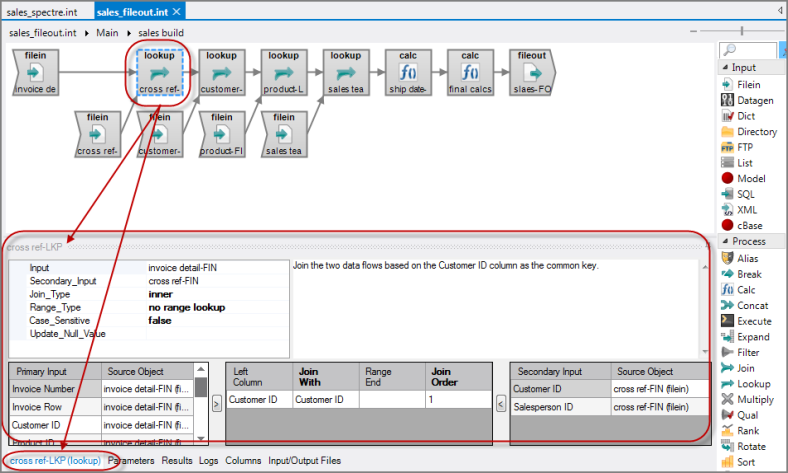Collapse the Input palette section

pyautogui.click(x=725, y=67)
